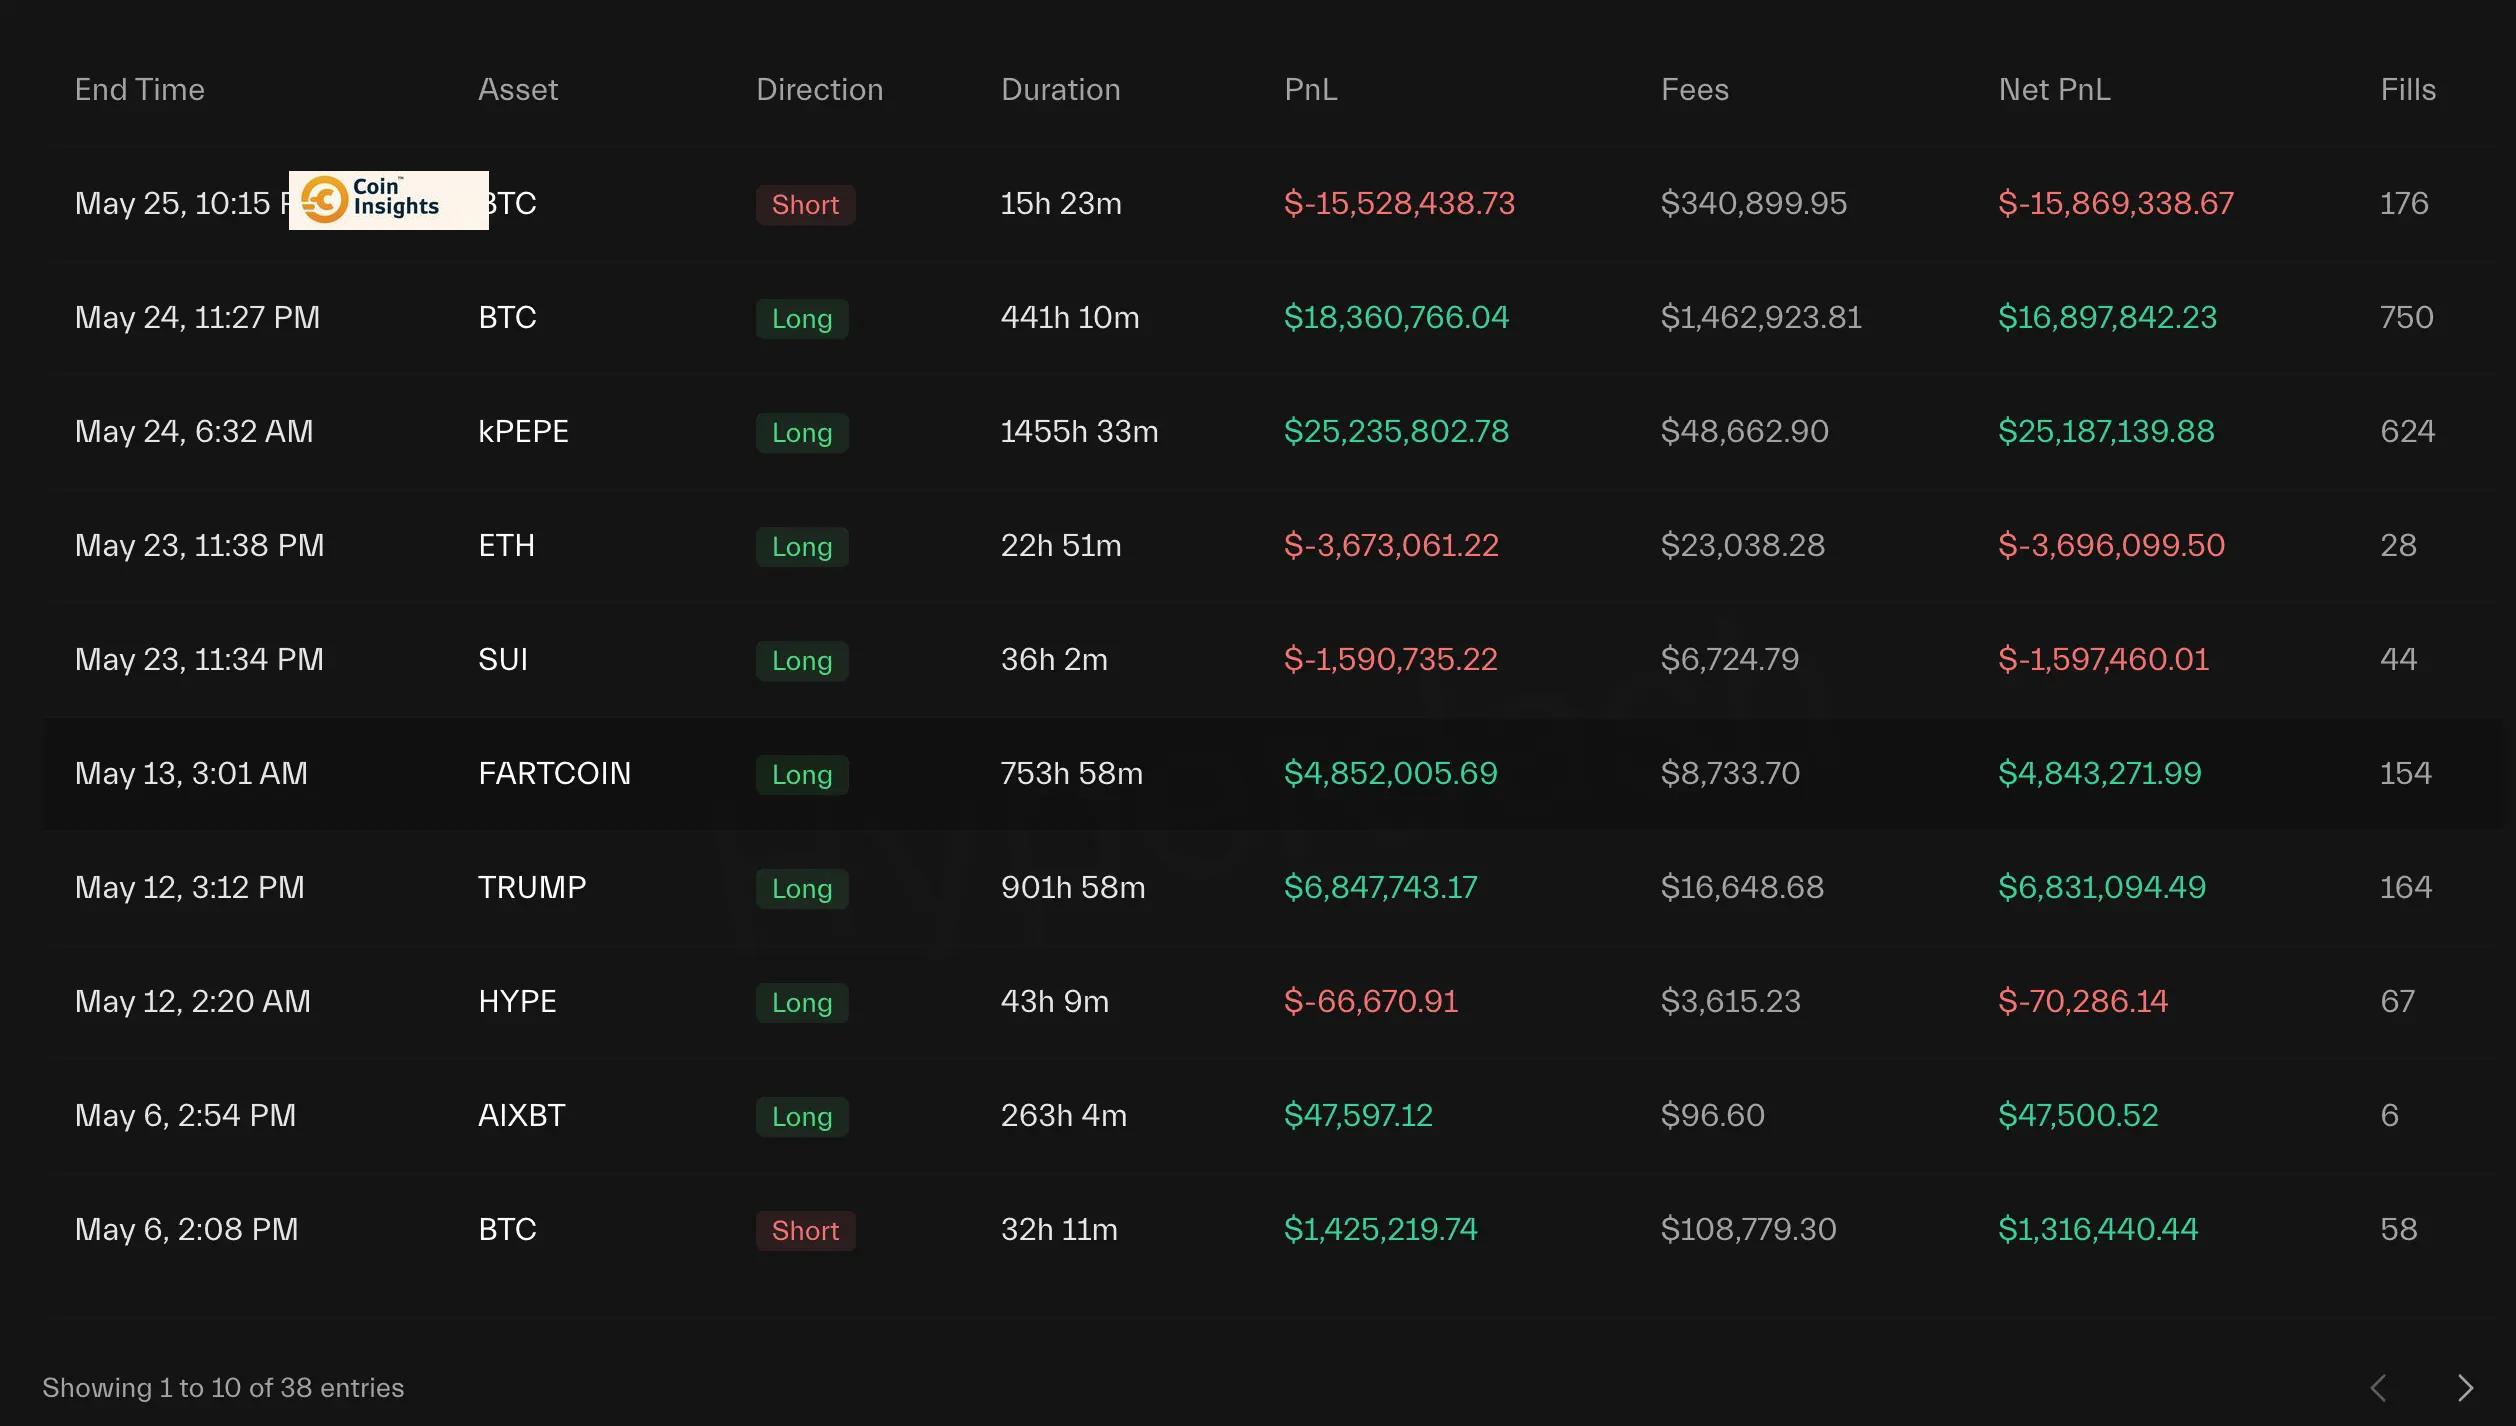2516x1426 pixels.
Task: Click the duration 753h 58m
Action: (x=1072, y=773)
